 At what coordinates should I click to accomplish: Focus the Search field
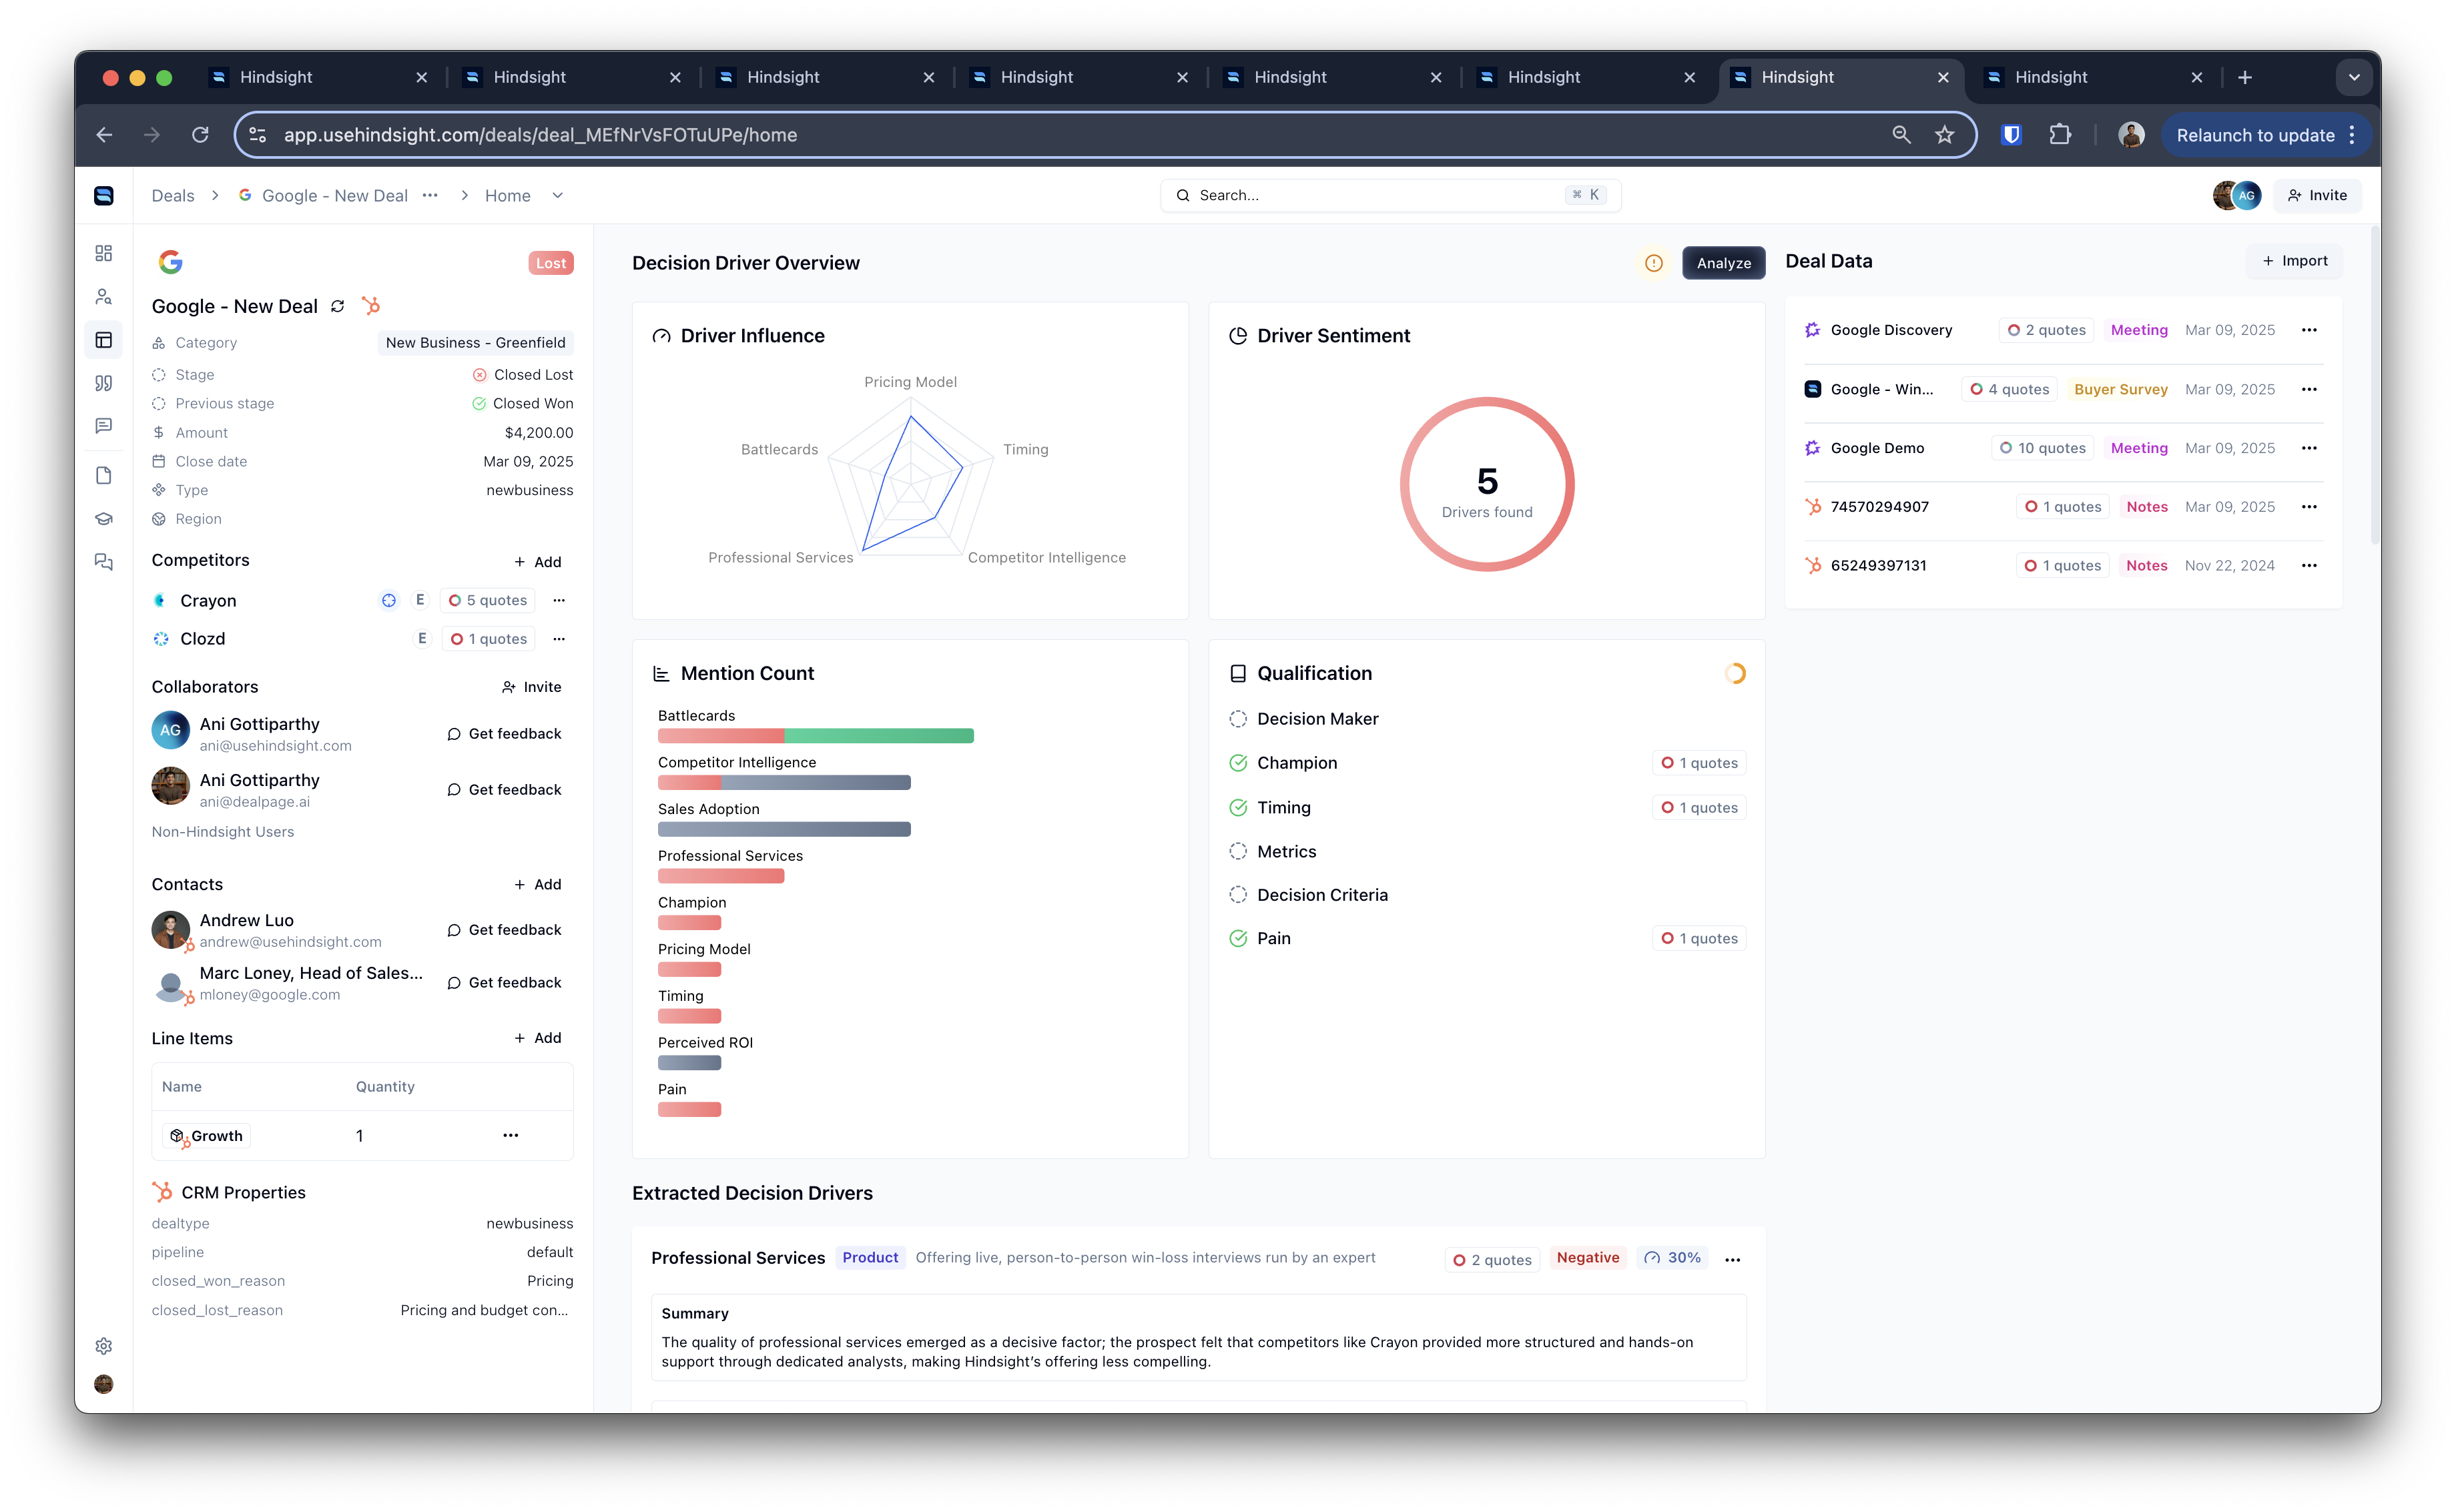(x=1391, y=196)
